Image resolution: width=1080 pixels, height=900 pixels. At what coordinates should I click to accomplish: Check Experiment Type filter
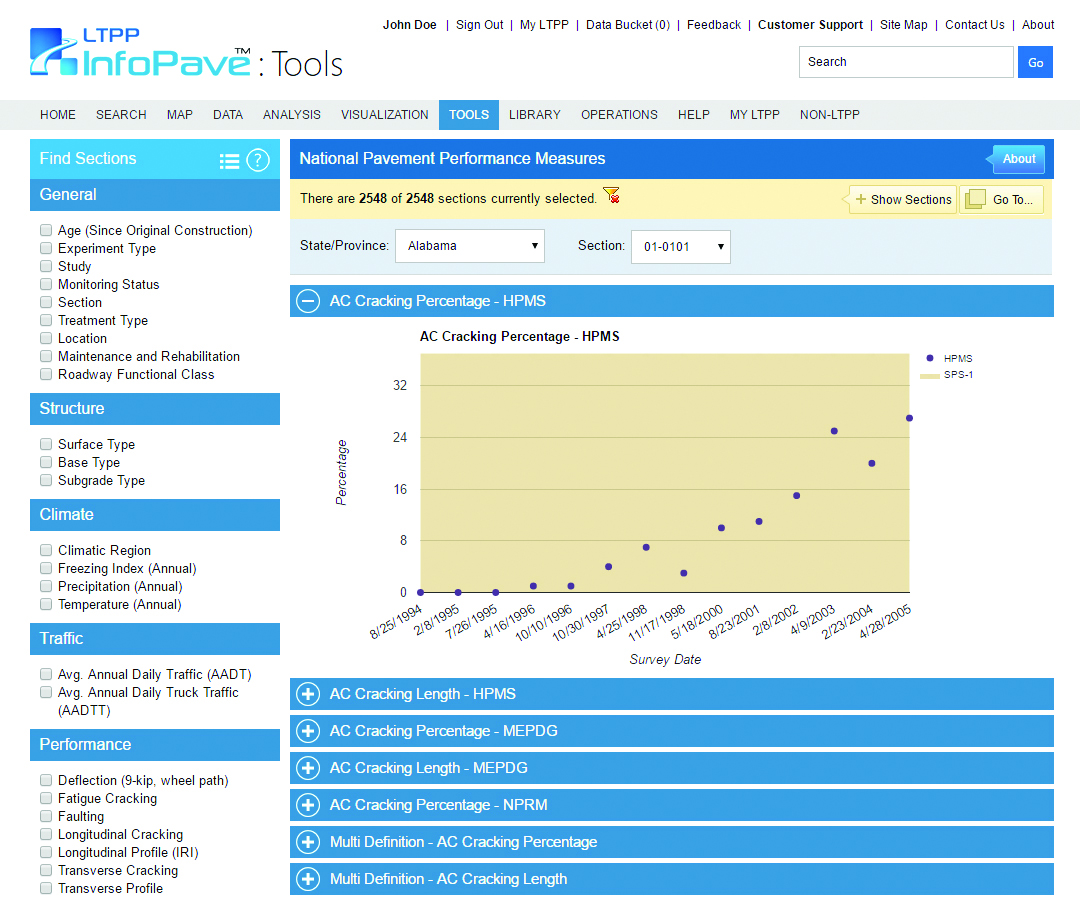tap(46, 248)
